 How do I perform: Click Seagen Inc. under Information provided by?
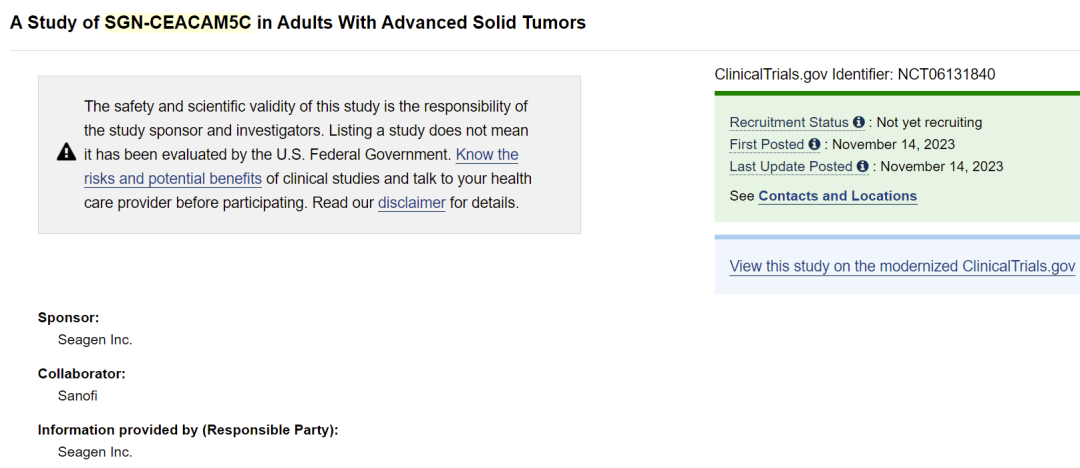95,452
